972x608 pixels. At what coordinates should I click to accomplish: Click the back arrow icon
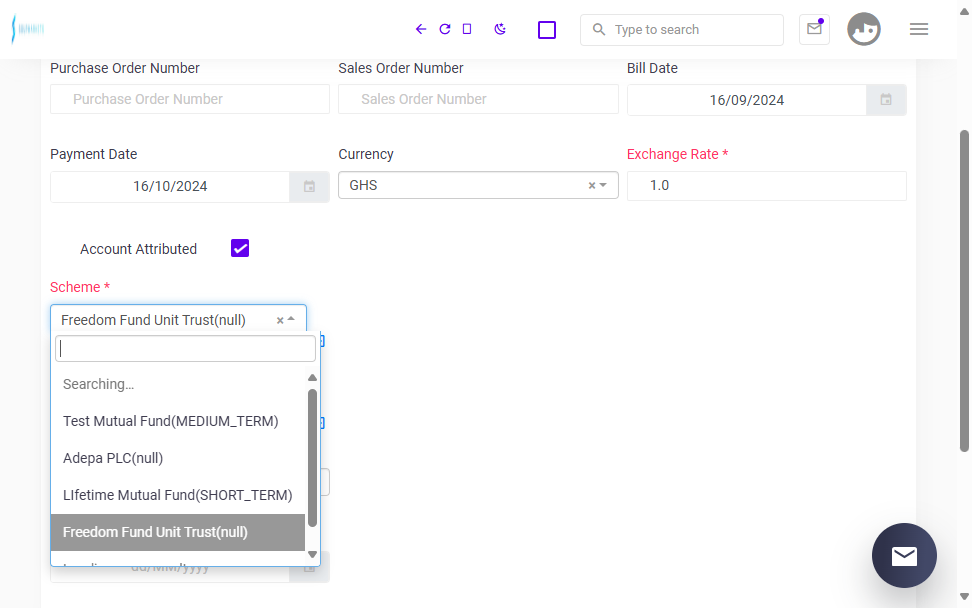click(421, 29)
